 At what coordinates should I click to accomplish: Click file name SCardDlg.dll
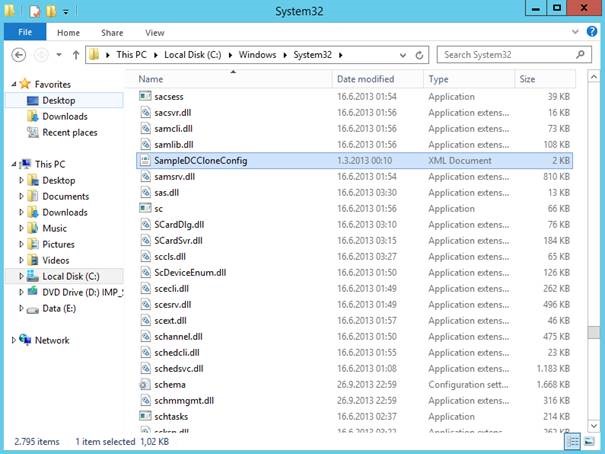pos(179,225)
